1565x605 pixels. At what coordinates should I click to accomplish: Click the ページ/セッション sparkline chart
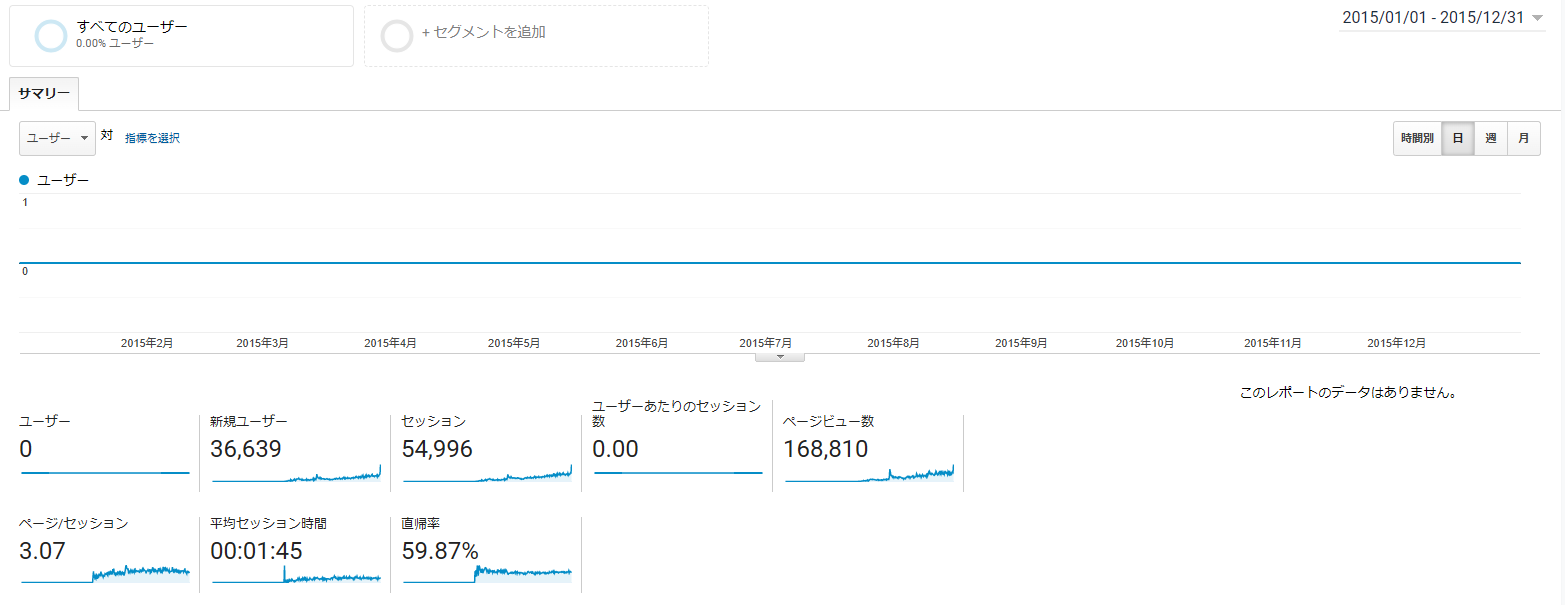[x=105, y=573]
